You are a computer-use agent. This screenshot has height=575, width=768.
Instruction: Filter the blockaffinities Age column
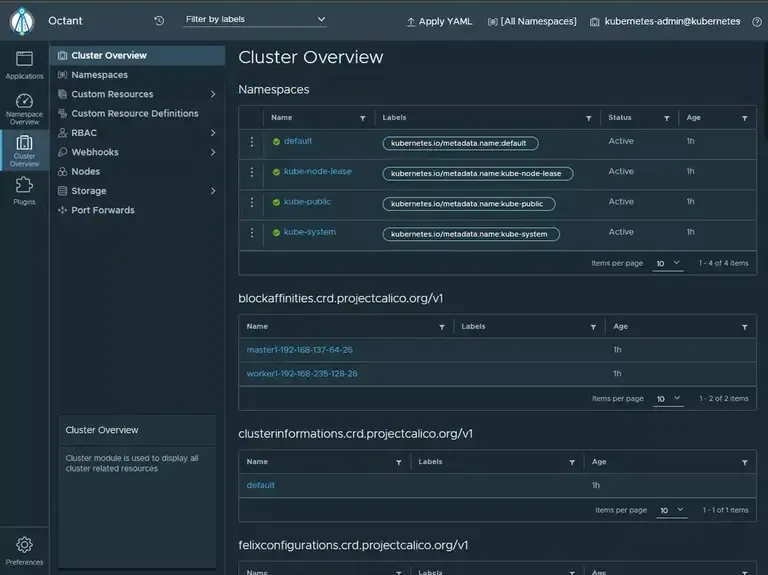pyautogui.click(x=744, y=327)
